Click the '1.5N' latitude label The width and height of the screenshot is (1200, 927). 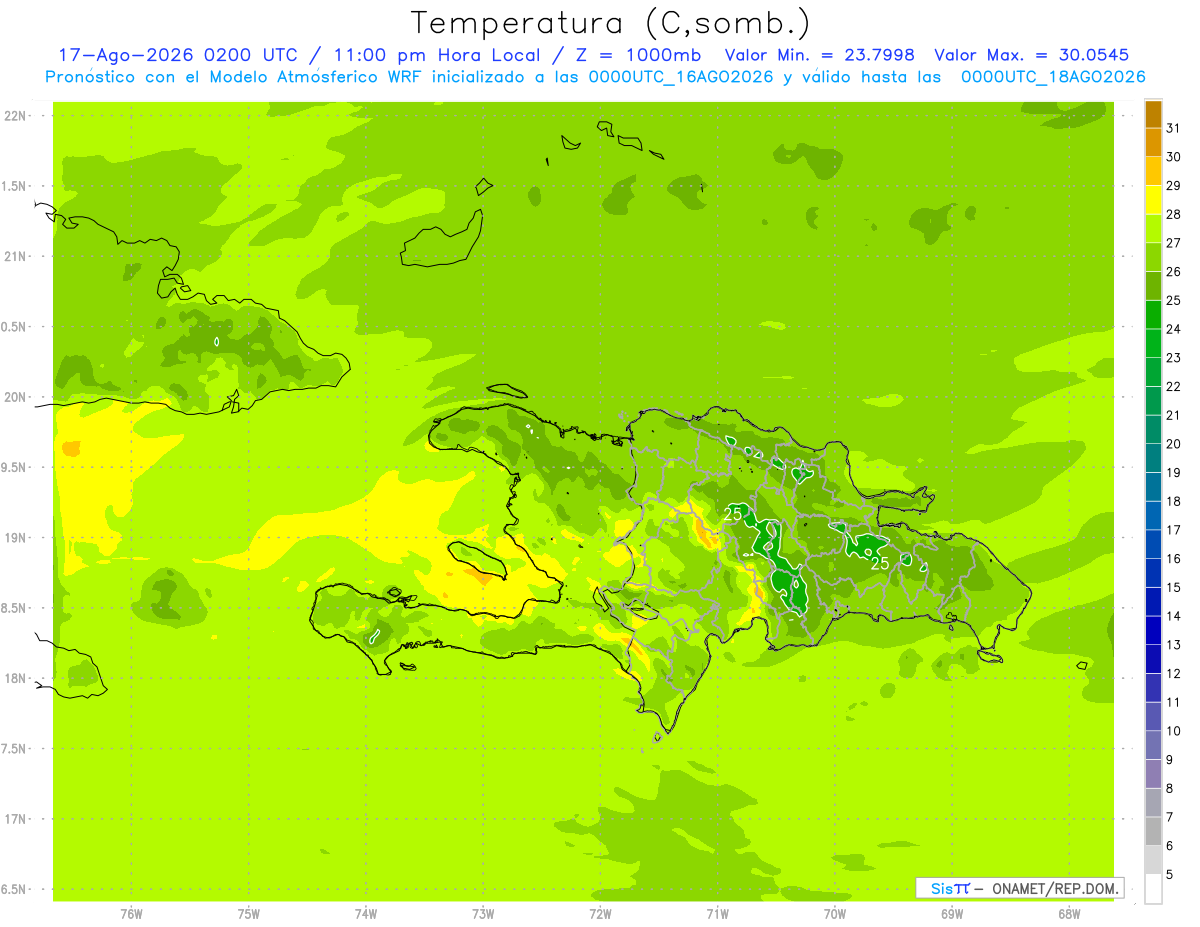point(16,186)
